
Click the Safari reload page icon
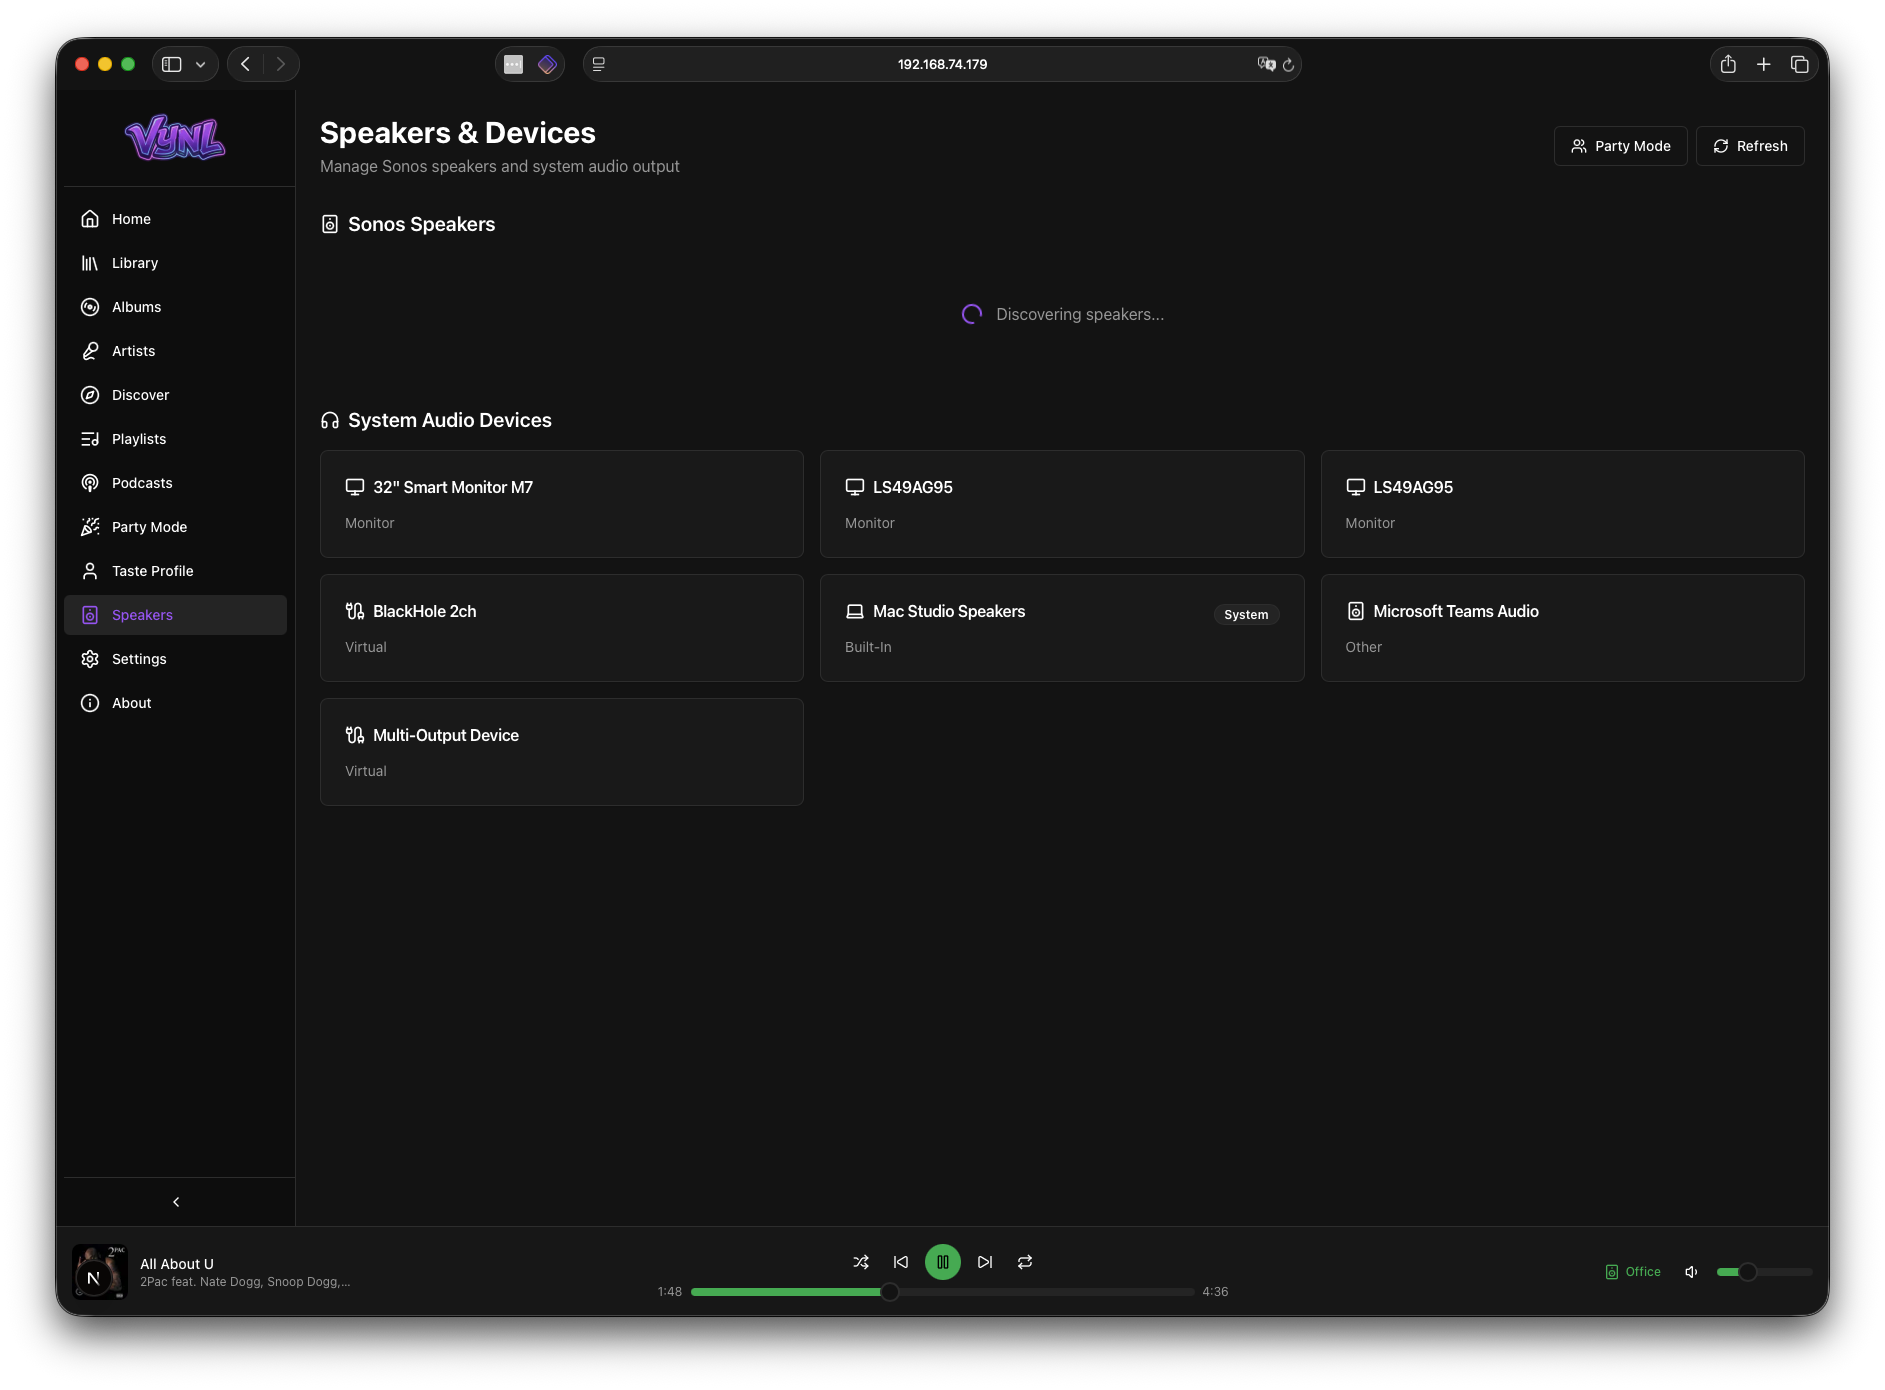(x=1289, y=64)
